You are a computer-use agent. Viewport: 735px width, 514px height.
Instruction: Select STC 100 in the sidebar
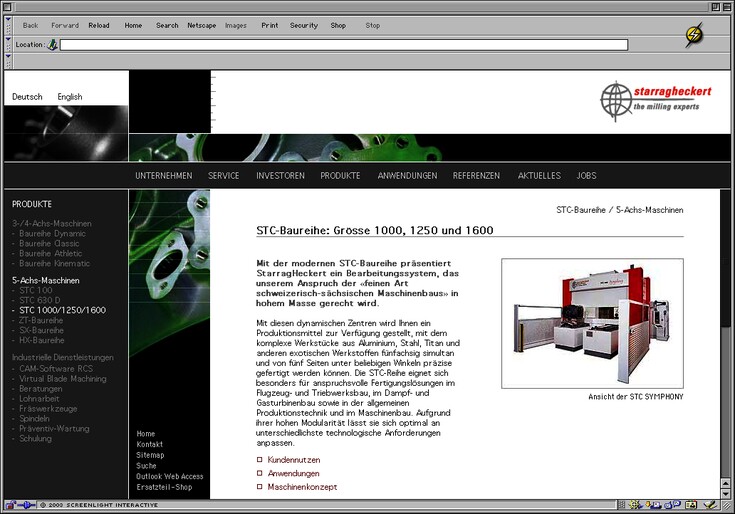pos(36,291)
